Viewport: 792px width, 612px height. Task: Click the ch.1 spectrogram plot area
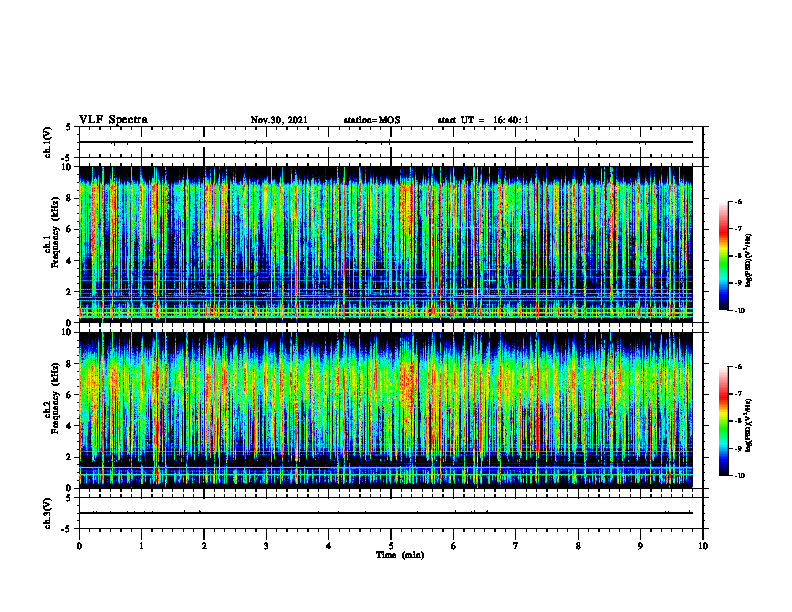click(x=385, y=244)
